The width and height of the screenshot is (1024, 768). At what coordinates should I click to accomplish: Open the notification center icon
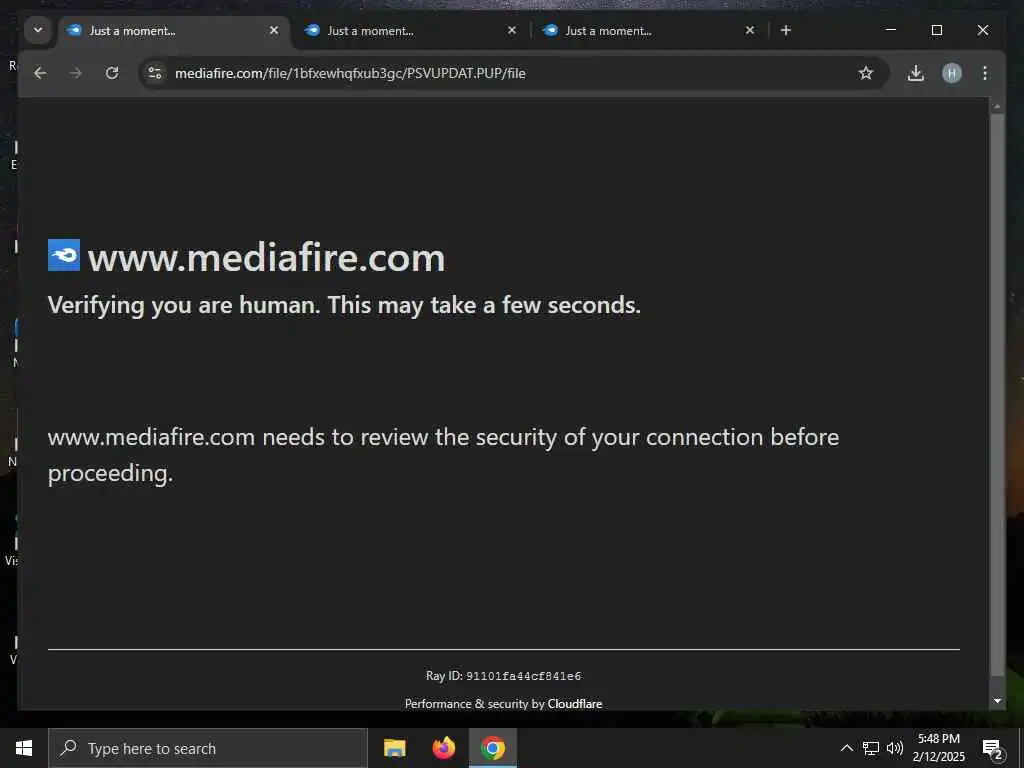tap(993, 749)
